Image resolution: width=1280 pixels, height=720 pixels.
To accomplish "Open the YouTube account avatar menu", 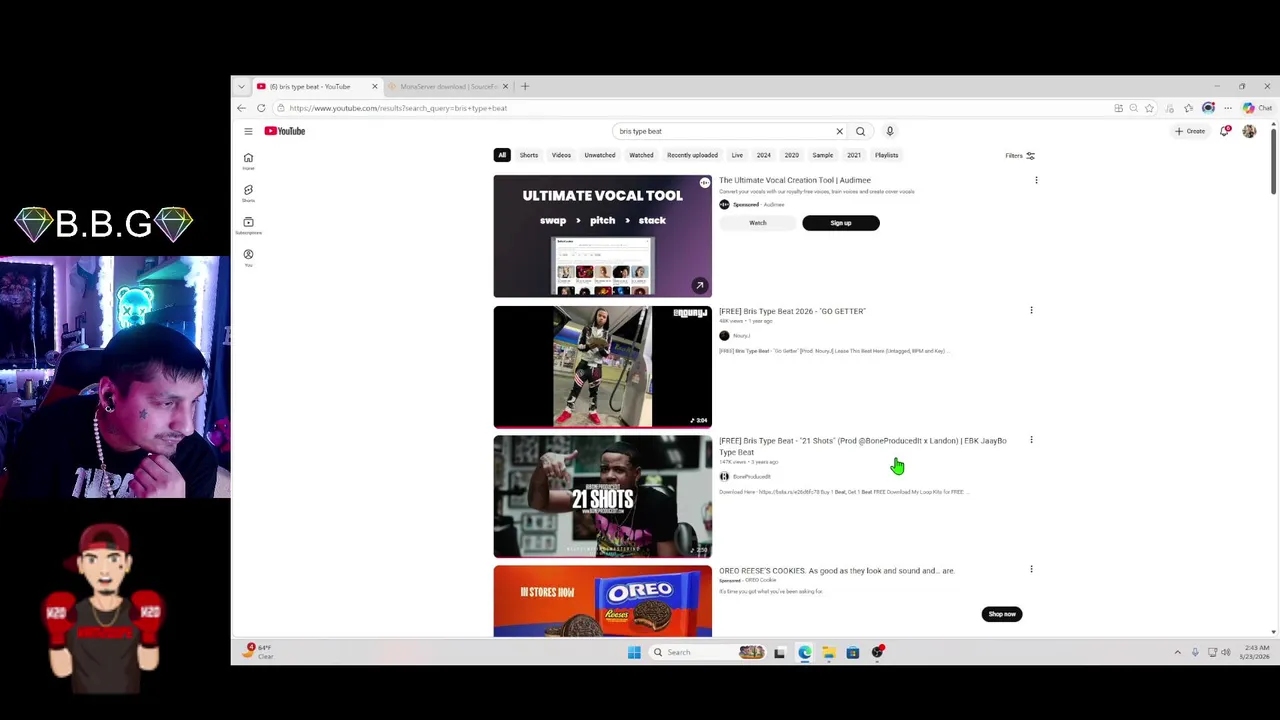I will [x=1249, y=131].
